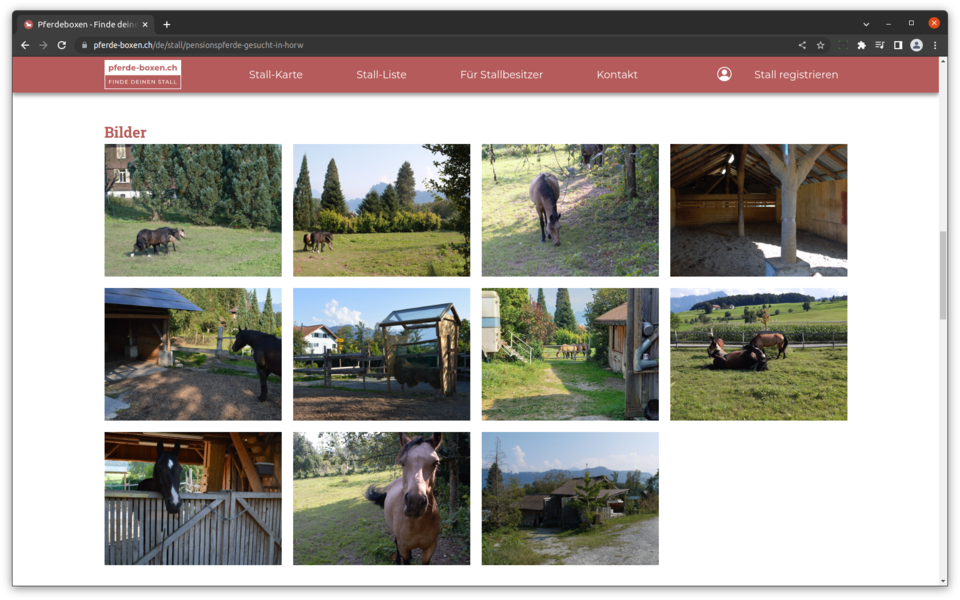Screen dimensions: 960x600
Task: Open photo of two horses near pine trees and house
Action: coord(193,210)
